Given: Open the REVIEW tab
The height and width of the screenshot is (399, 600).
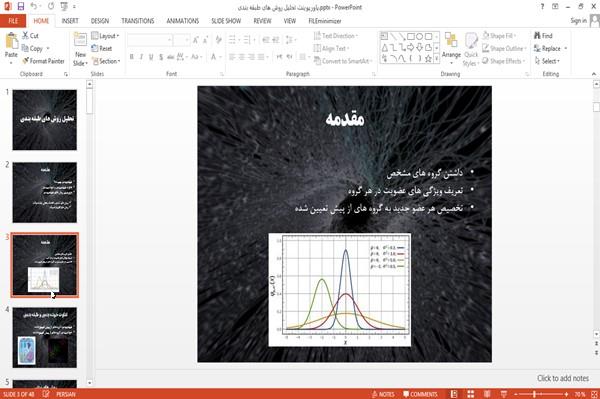Looking at the screenshot, I should [x=262, y=21].
